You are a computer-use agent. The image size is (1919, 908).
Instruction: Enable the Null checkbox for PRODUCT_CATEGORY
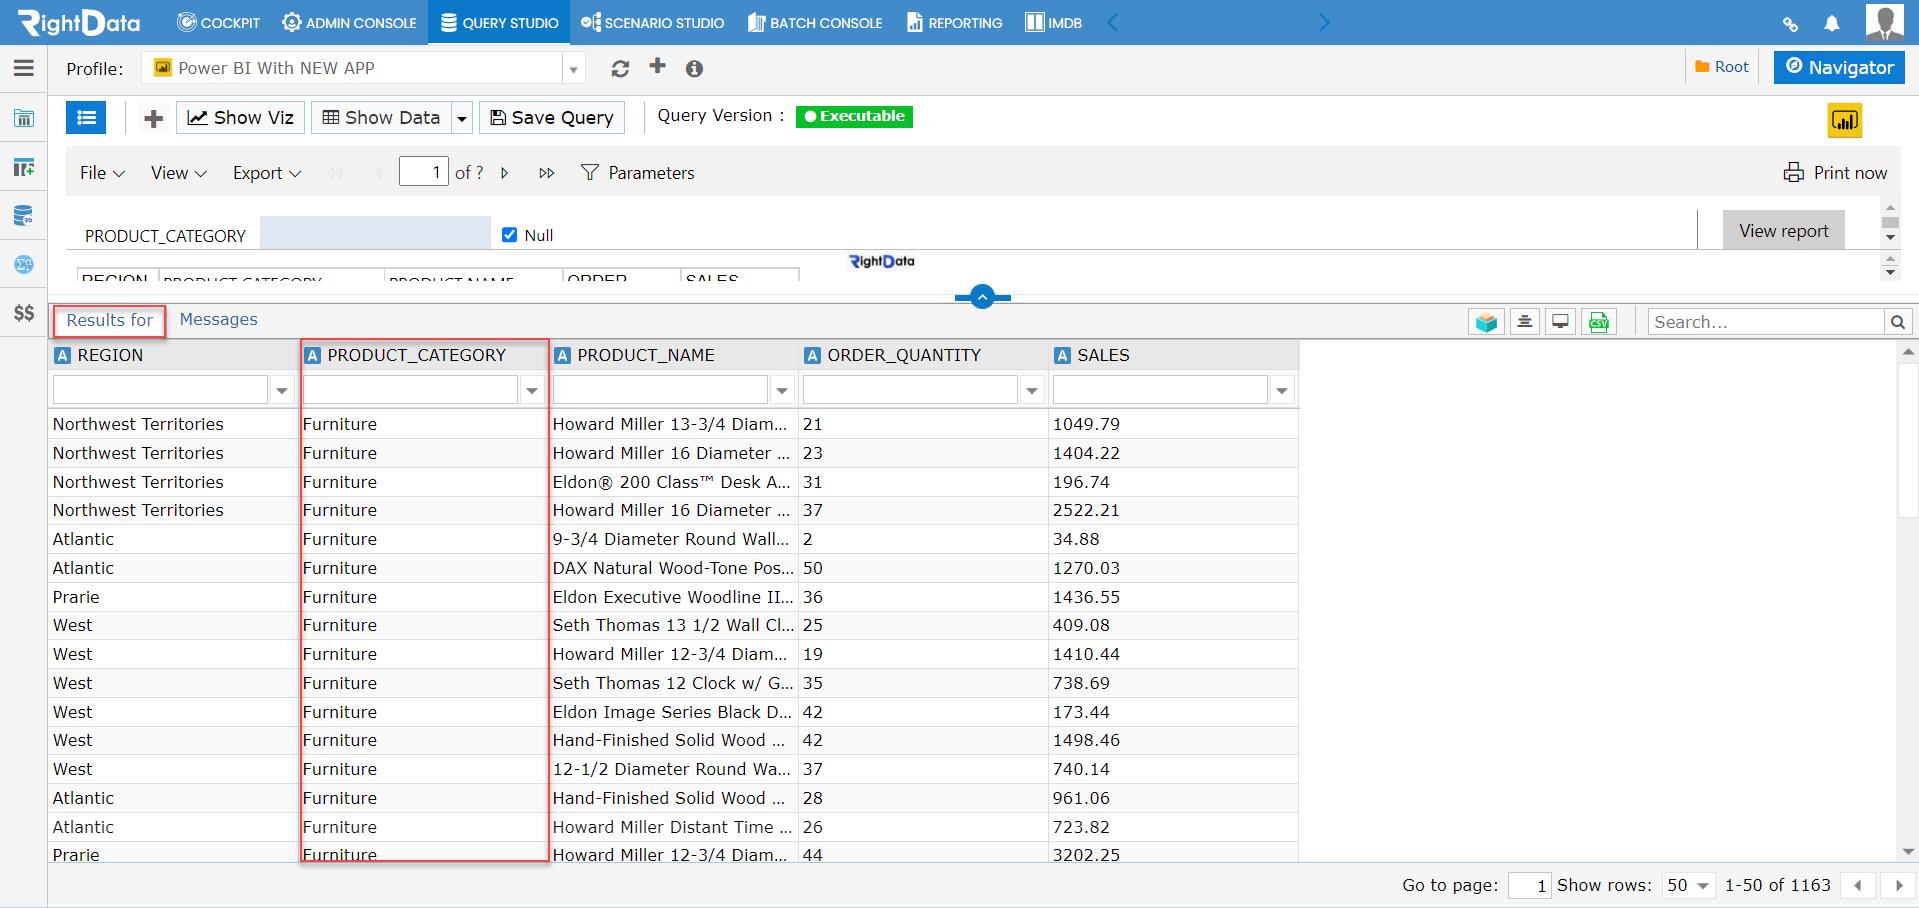coord(509,235)
